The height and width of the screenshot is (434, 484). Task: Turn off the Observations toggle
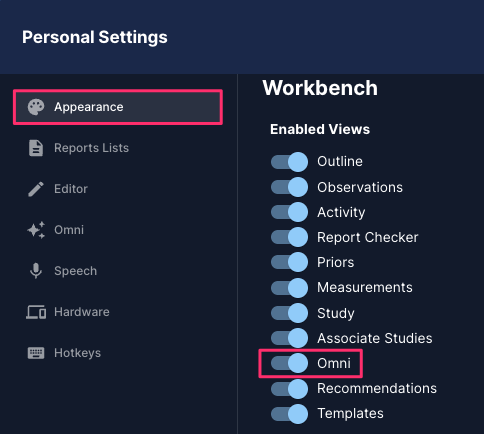(x=289, y=187)
